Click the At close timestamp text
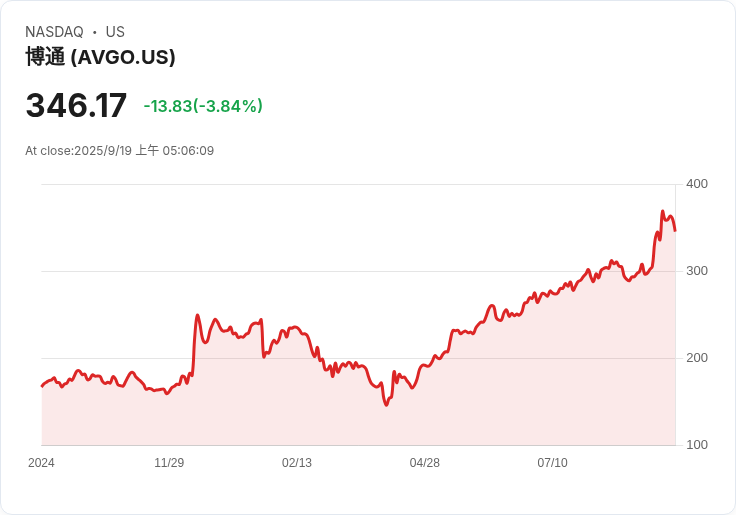 (x=119, y=151)
